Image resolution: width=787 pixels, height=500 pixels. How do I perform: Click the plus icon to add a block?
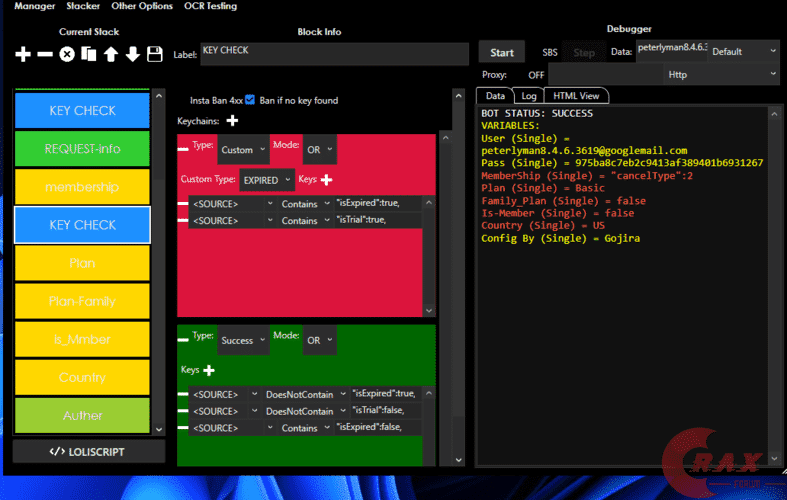point(23,54)
